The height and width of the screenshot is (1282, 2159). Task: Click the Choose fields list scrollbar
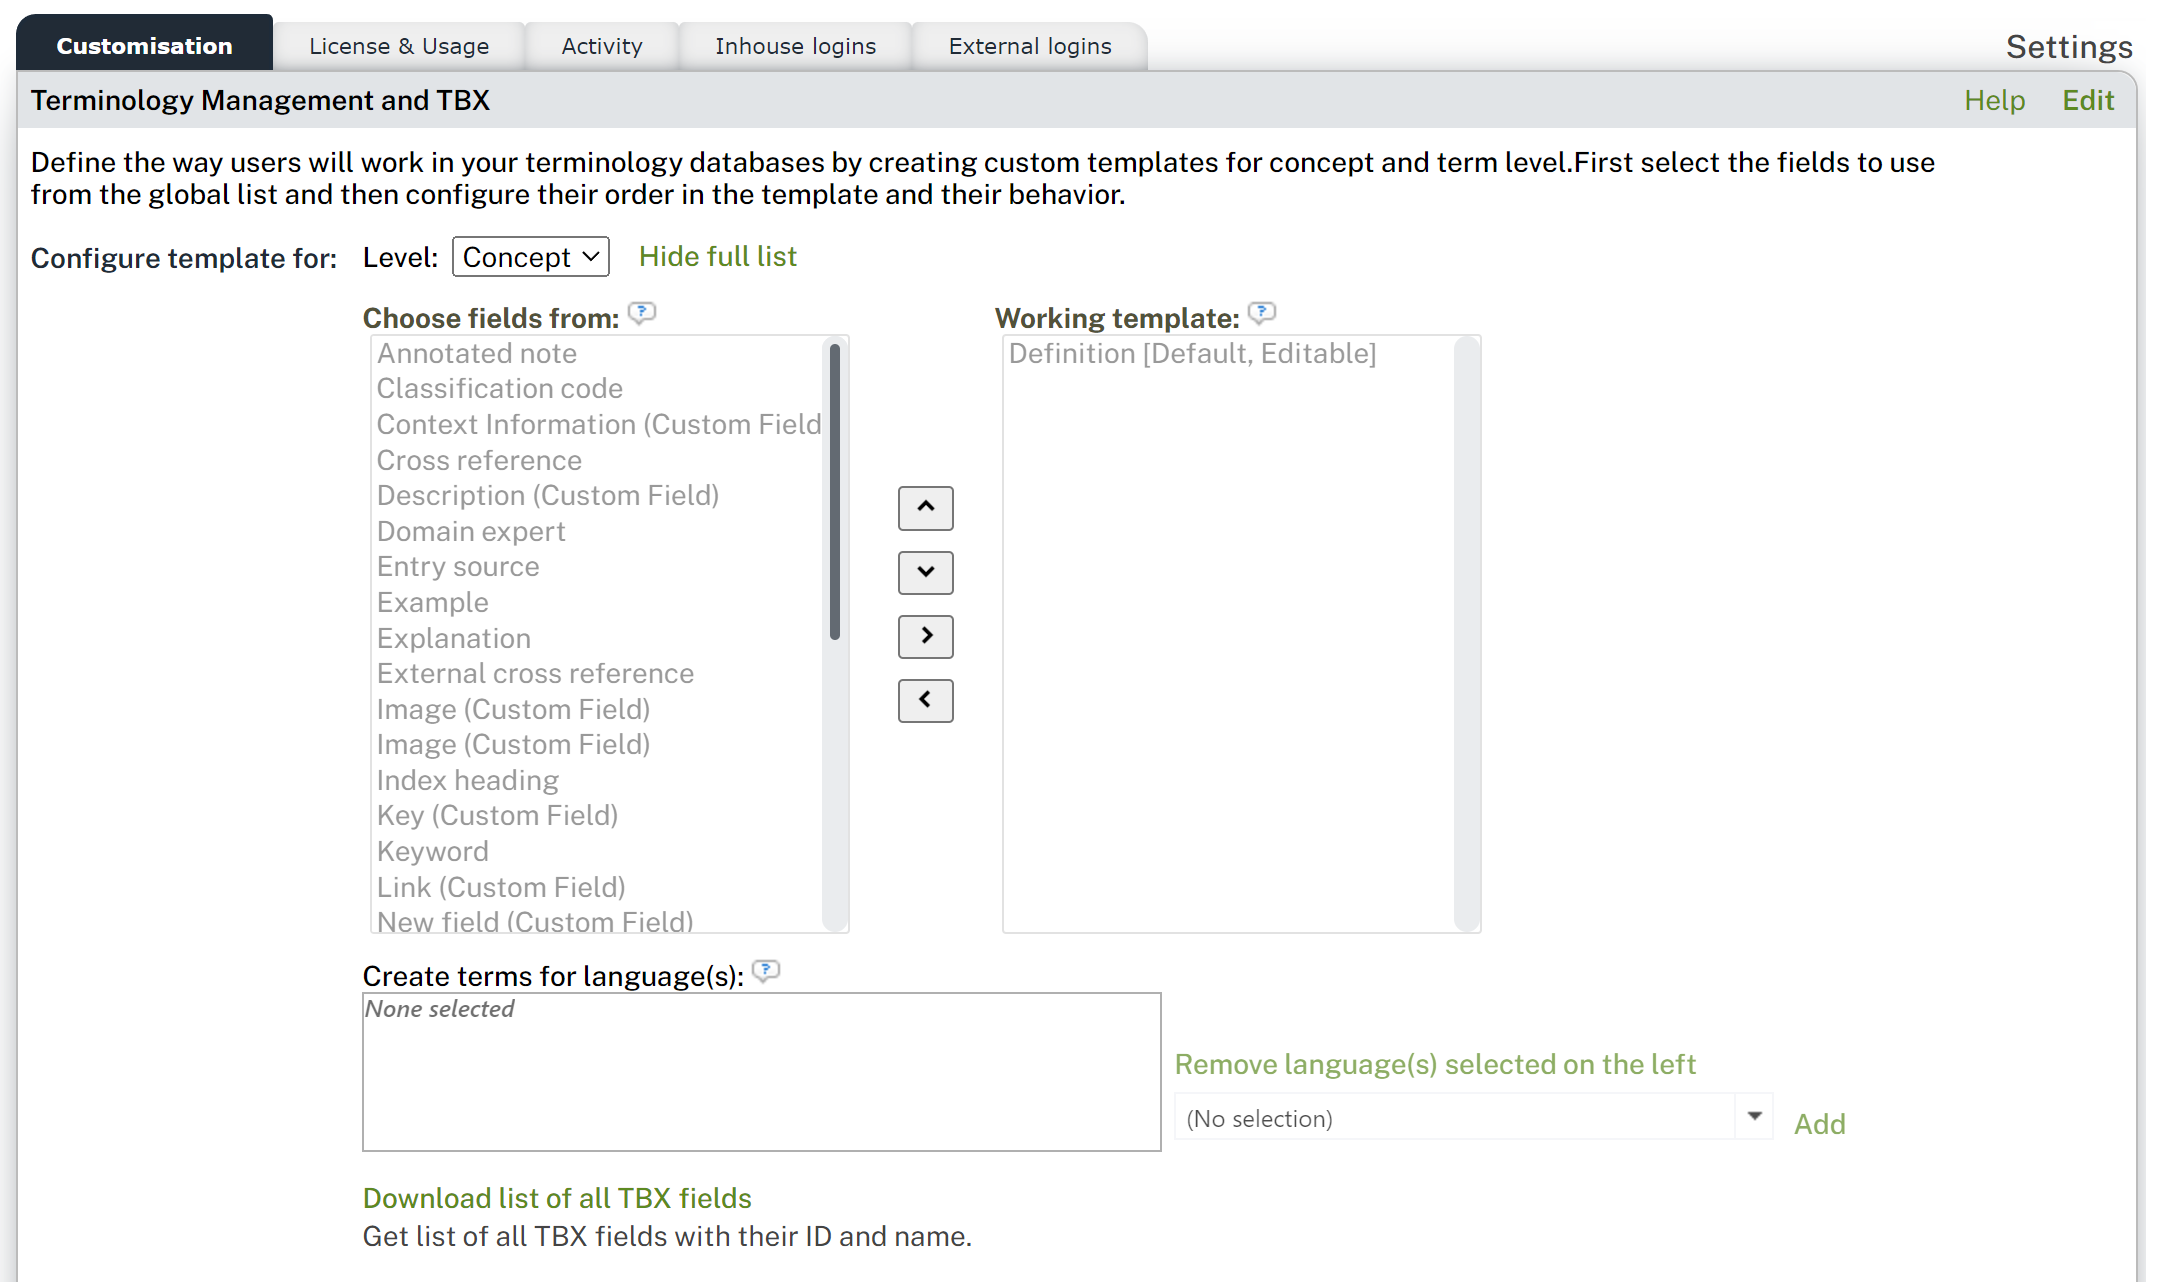834,492
